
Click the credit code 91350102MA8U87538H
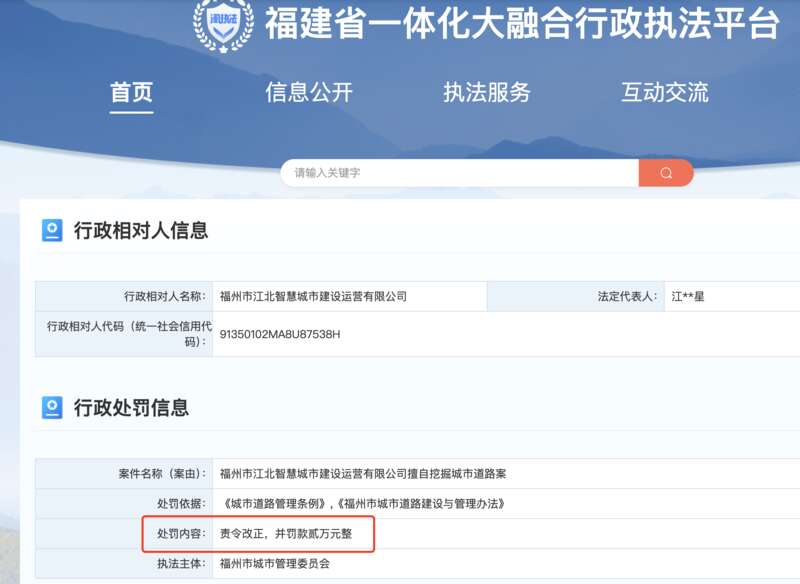pos(280,334)
